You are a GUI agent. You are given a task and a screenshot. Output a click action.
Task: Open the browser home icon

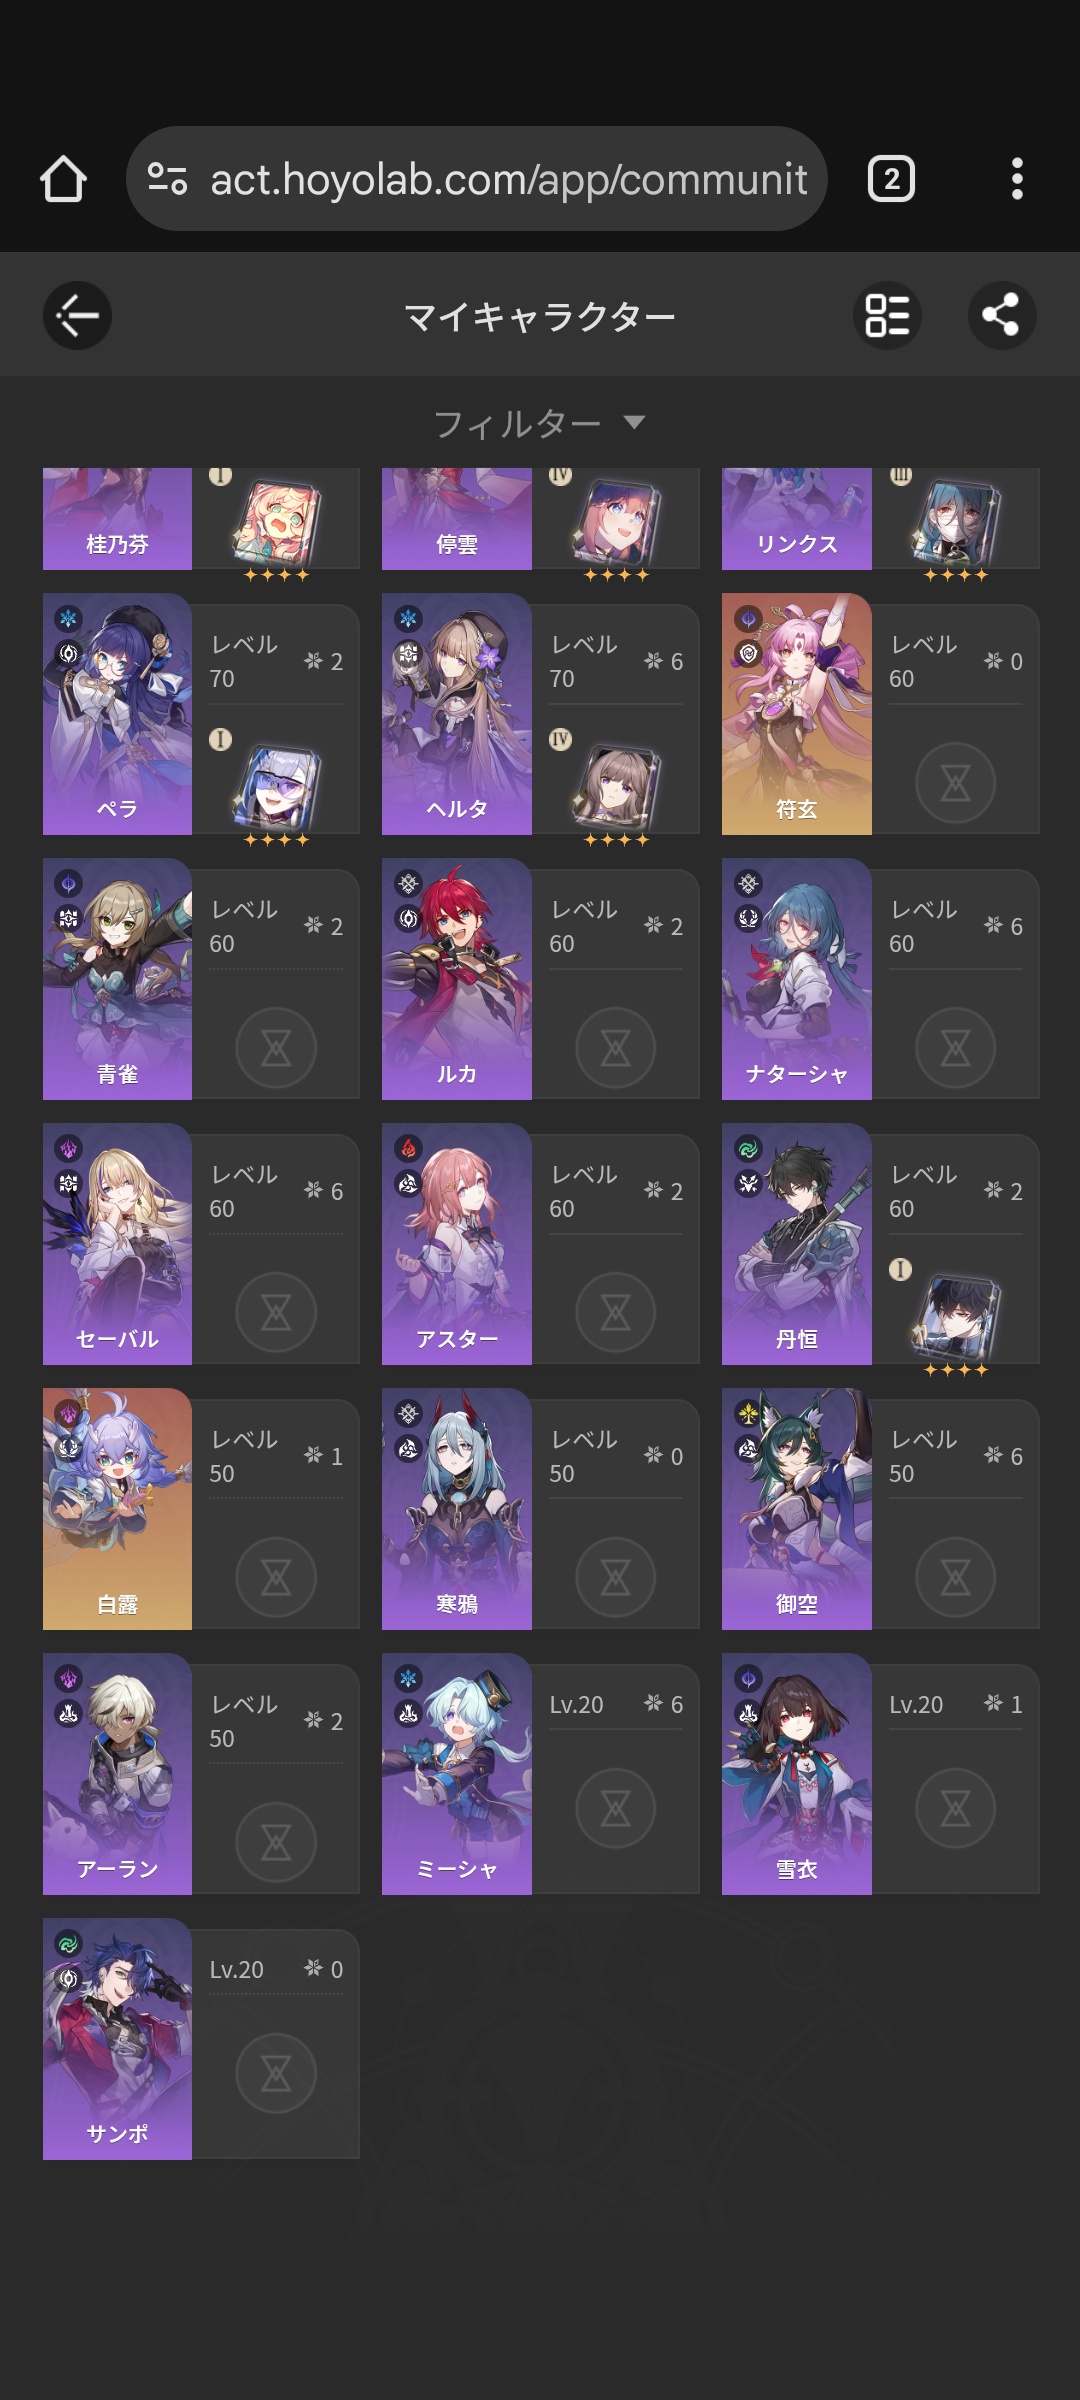click(63, 179)
